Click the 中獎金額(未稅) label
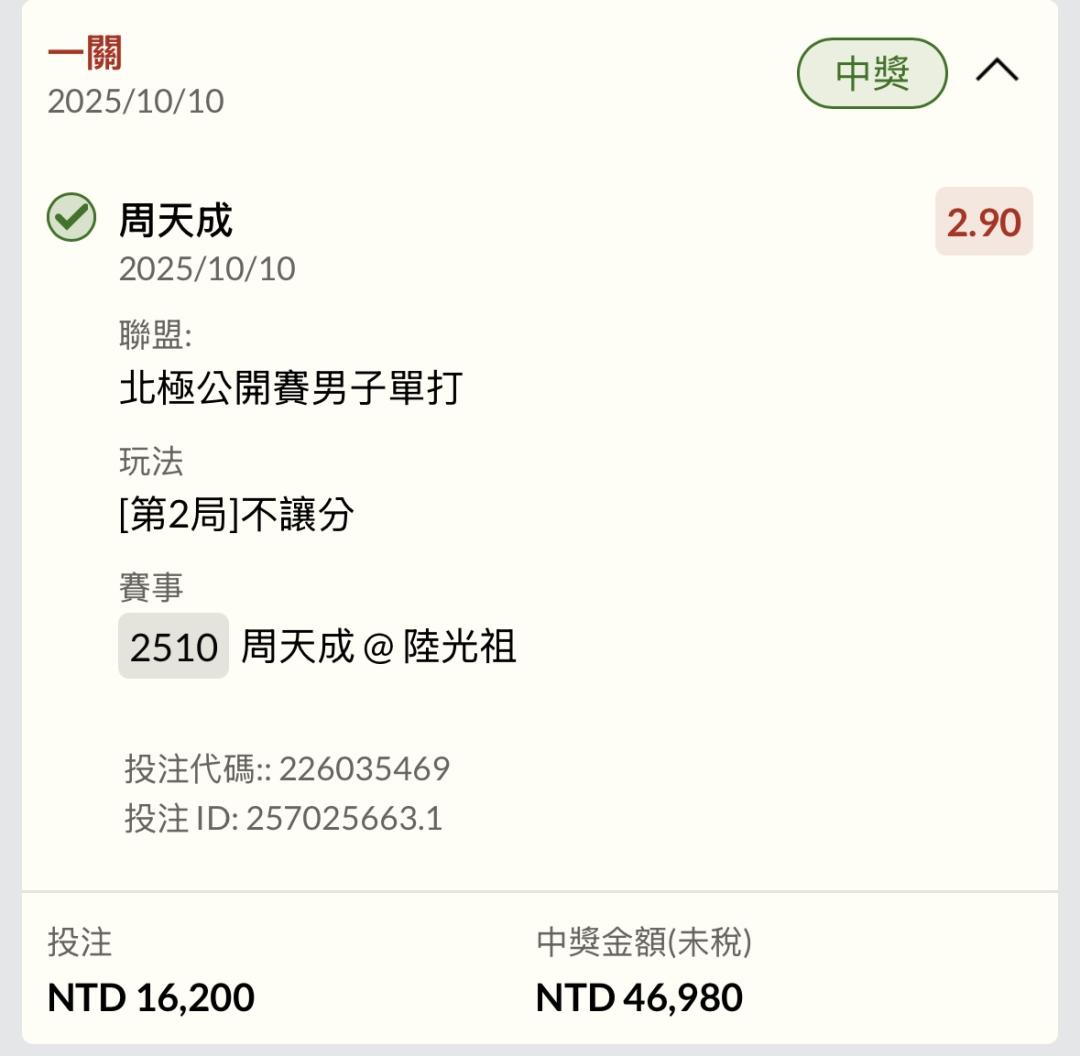 tap(643, 942)
